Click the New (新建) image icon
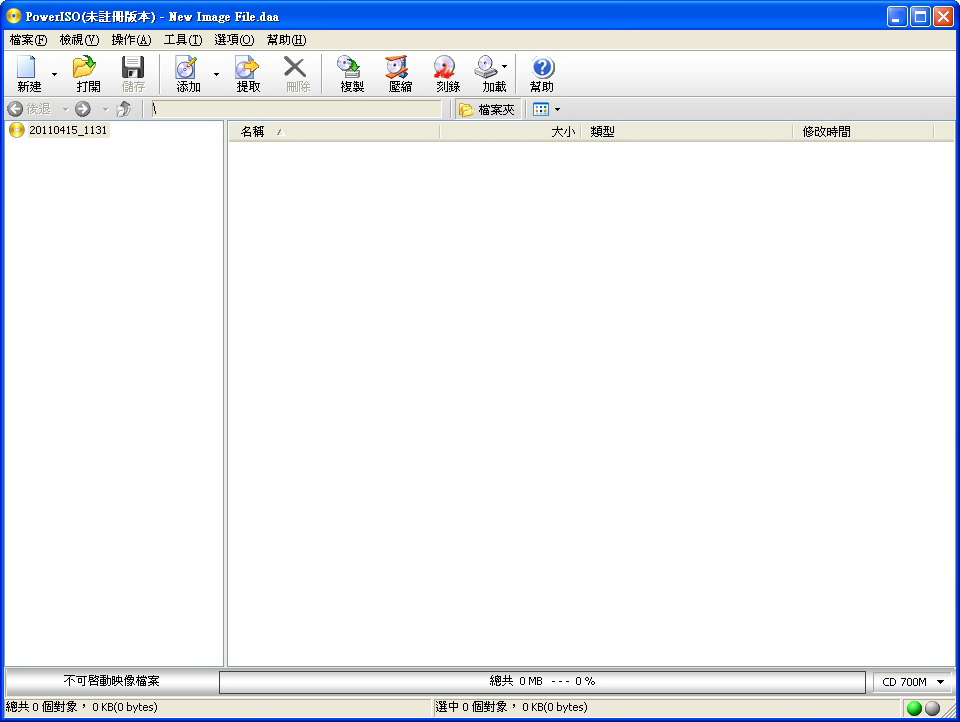 point(29,74)
